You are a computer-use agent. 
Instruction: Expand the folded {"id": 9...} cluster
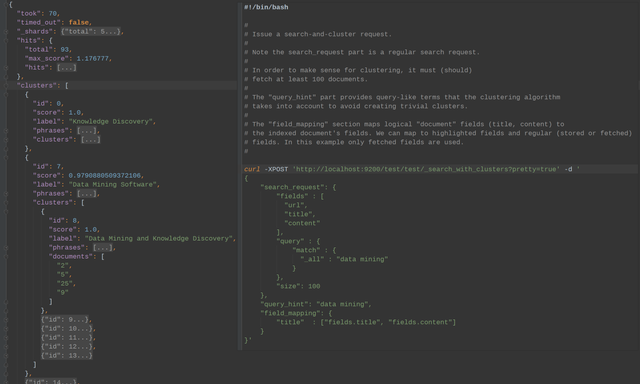[64, 320]
